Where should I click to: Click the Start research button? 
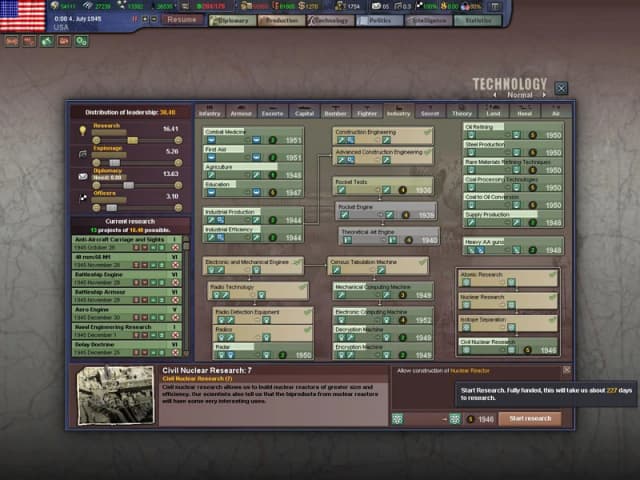click(530, 418)
